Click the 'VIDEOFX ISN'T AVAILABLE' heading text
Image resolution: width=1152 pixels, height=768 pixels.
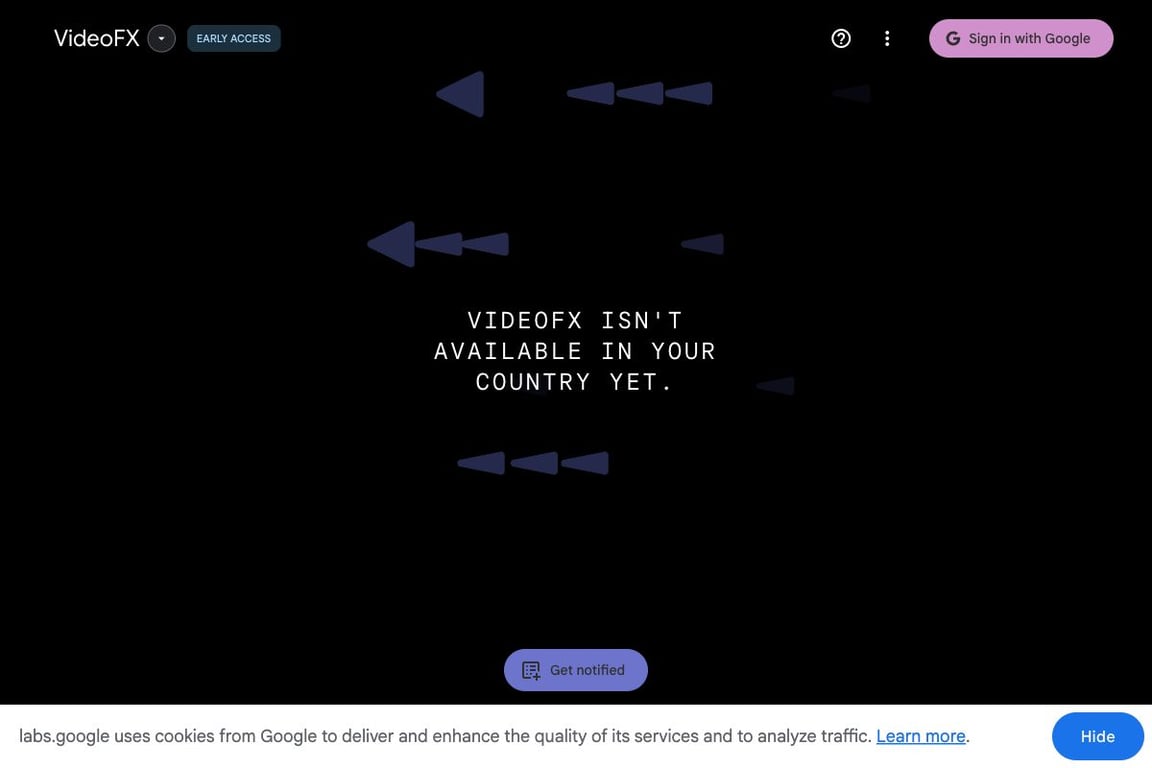pyautogui.click(x=575, y=351)
